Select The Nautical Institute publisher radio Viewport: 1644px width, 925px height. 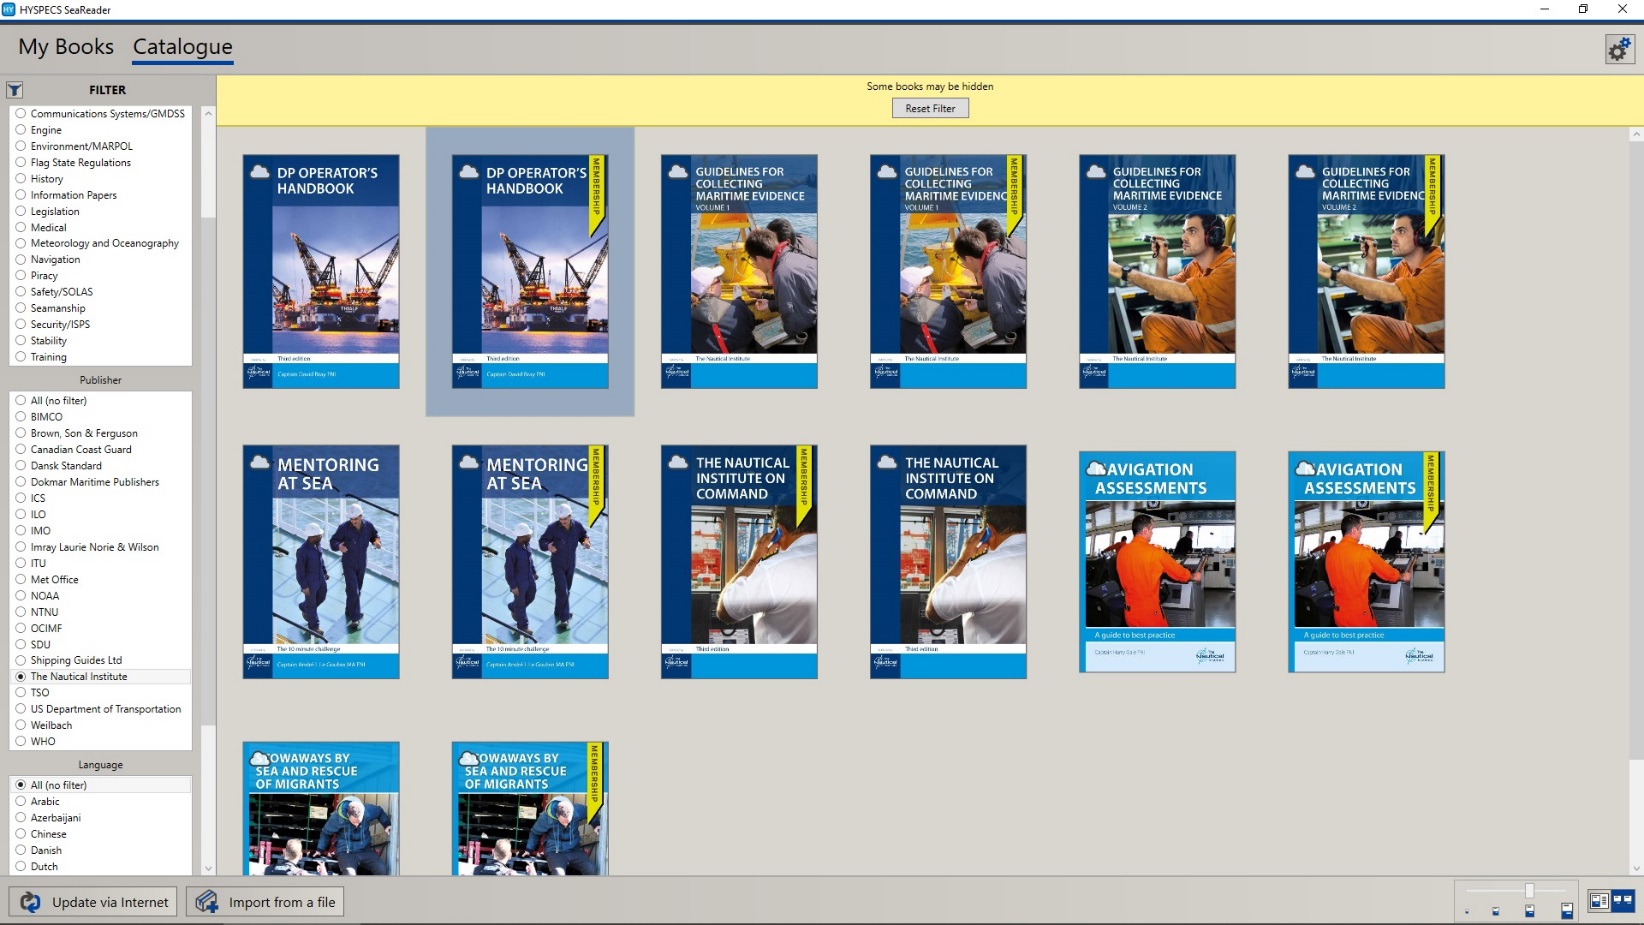[20, 676]
